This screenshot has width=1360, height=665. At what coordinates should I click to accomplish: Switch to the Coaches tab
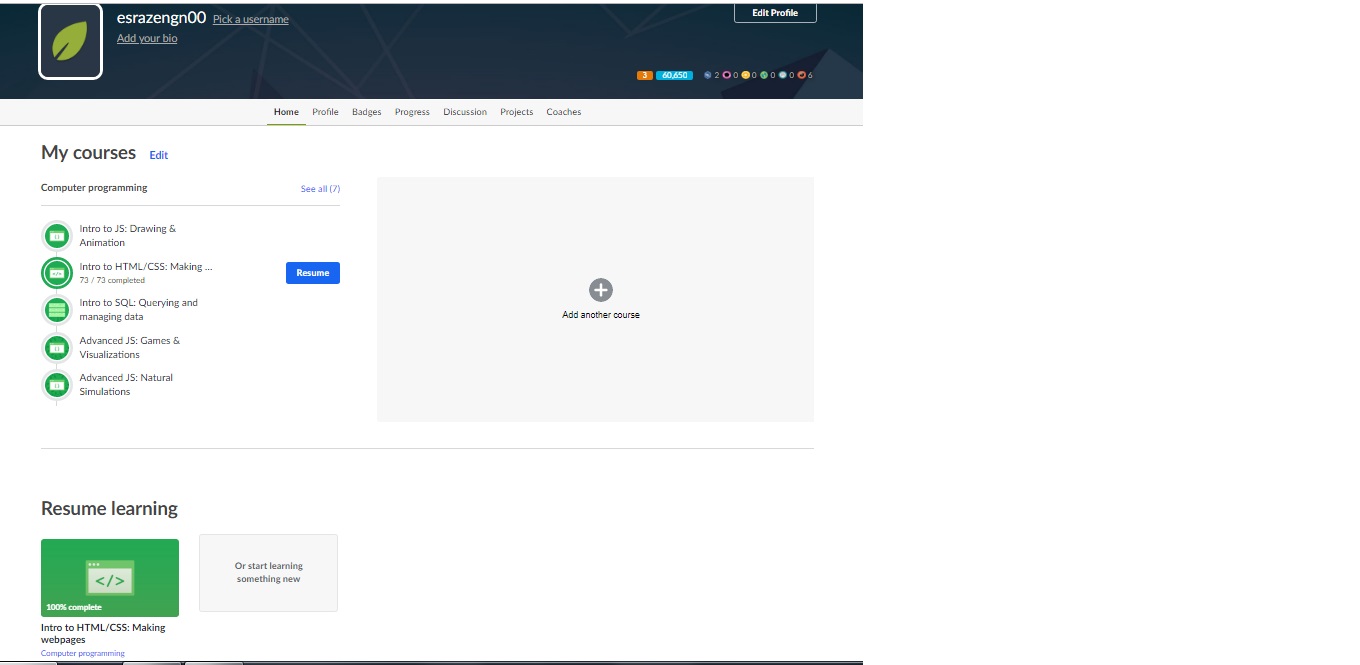(563, 112)
